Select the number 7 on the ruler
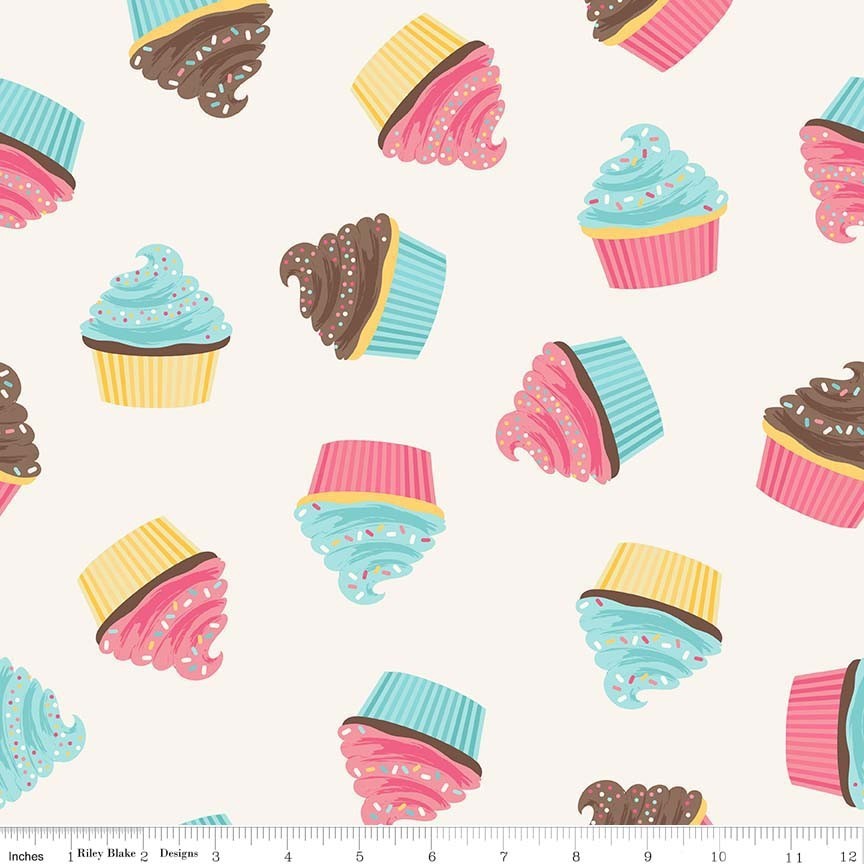 [x=504, y=856]
